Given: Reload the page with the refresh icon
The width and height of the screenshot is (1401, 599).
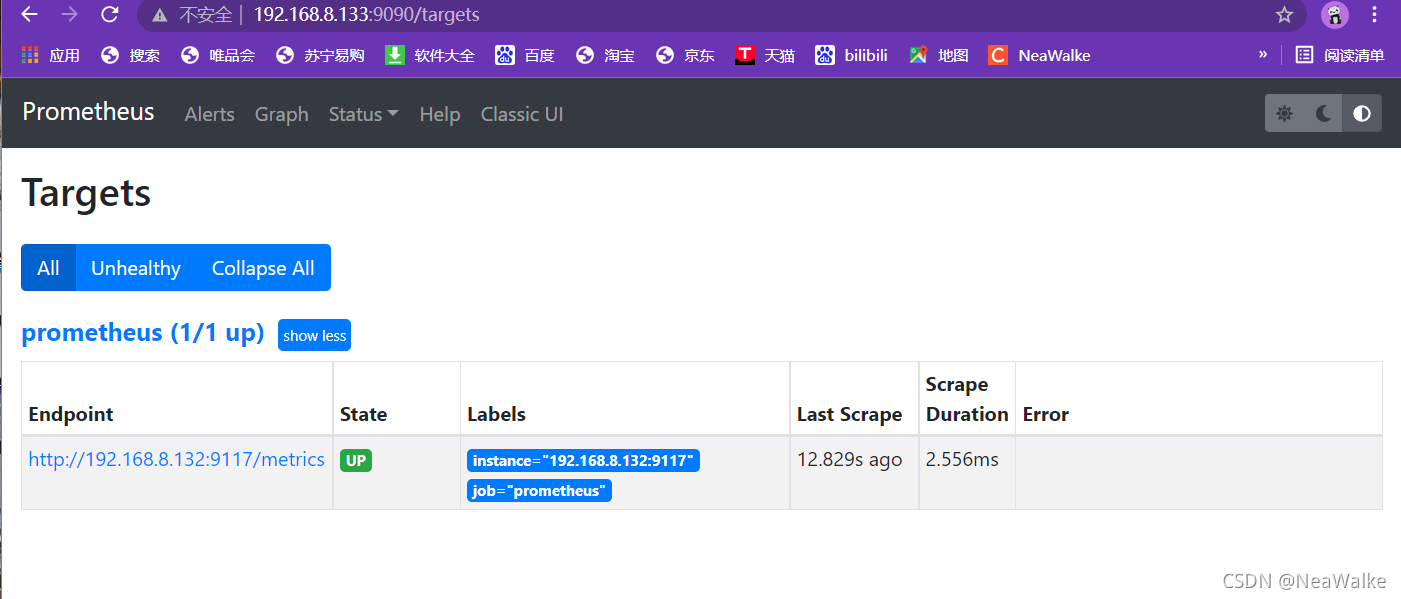Looking at the screenshot, I should pyautogui.click(x=110, y=15).
